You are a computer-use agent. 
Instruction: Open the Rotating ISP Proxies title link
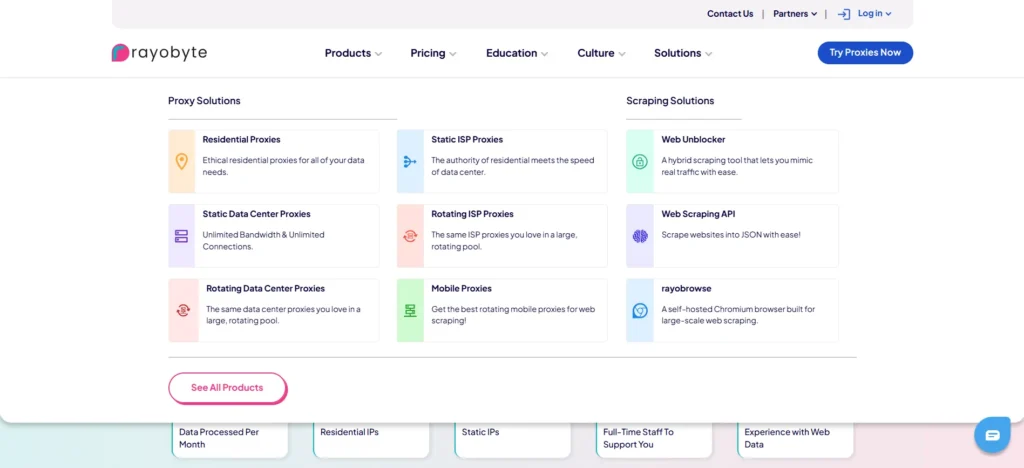coord(472,214)
